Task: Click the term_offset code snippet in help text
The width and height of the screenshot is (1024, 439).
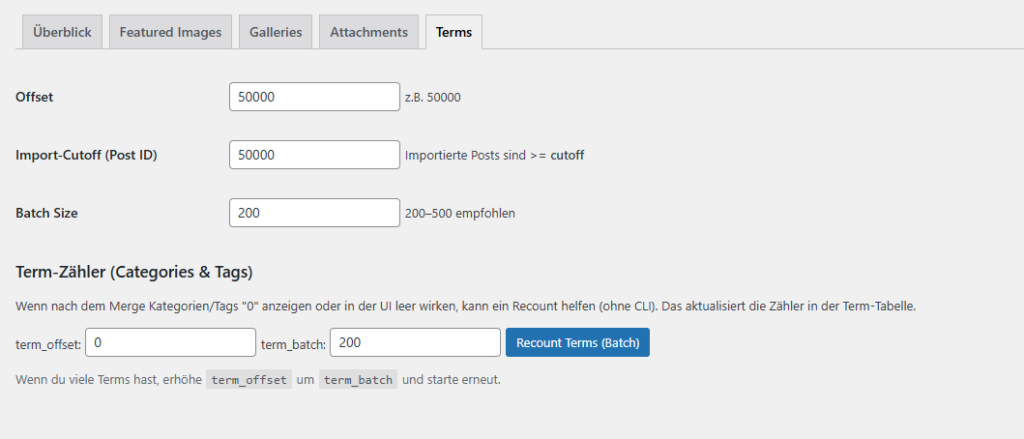Action: (248, 380)
